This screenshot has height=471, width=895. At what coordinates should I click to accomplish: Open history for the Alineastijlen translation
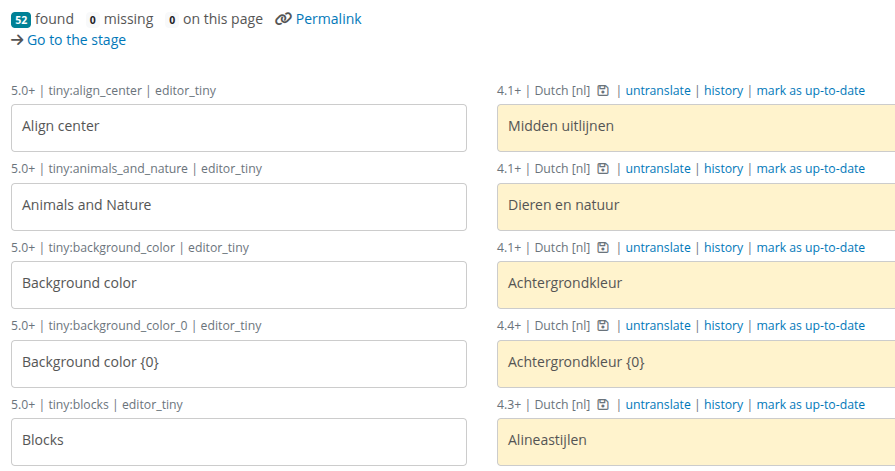(x=723, y=405)
